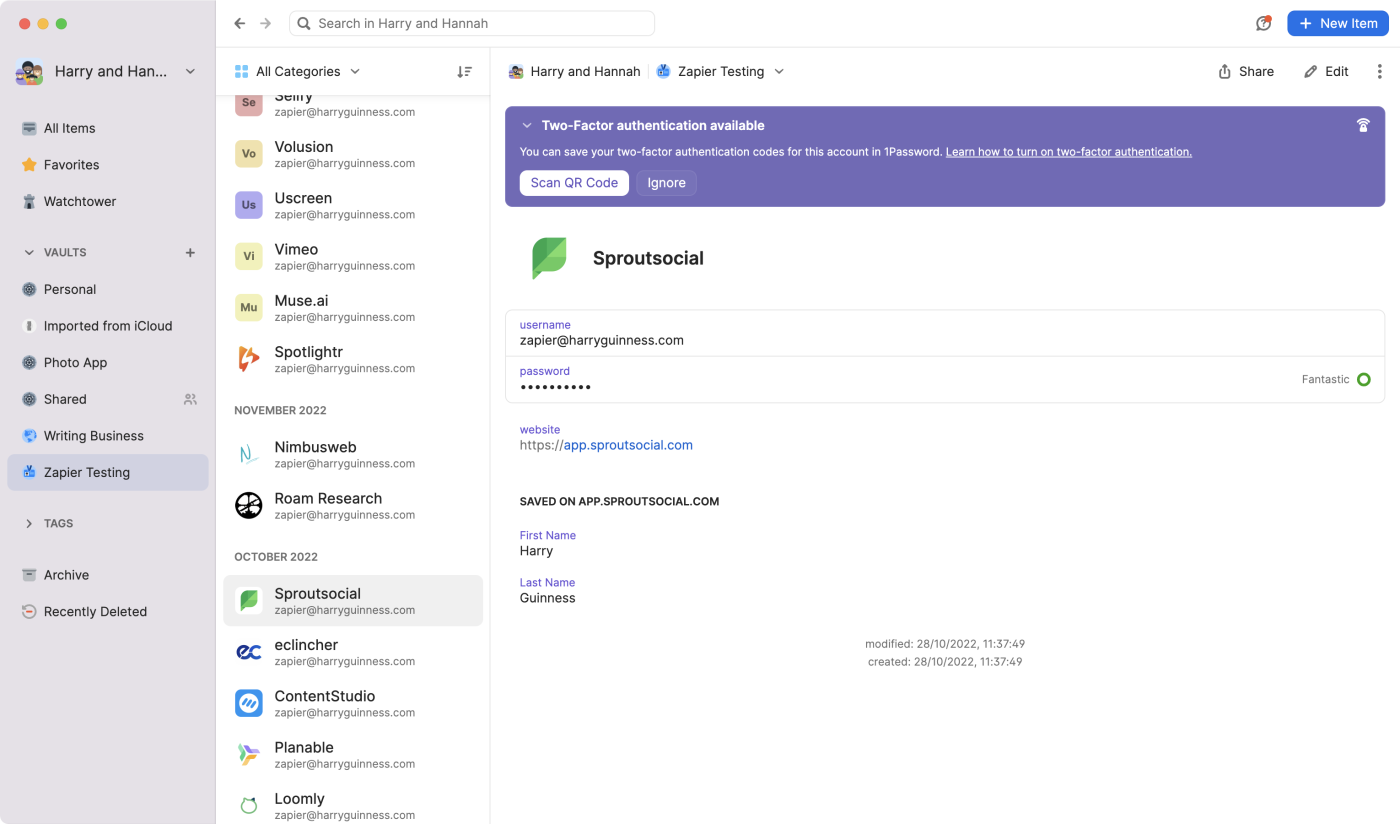The height and width of the screenshot is (824, 1400).
Task: Open the three-dot more options menu
Action: pos(1379,72)
